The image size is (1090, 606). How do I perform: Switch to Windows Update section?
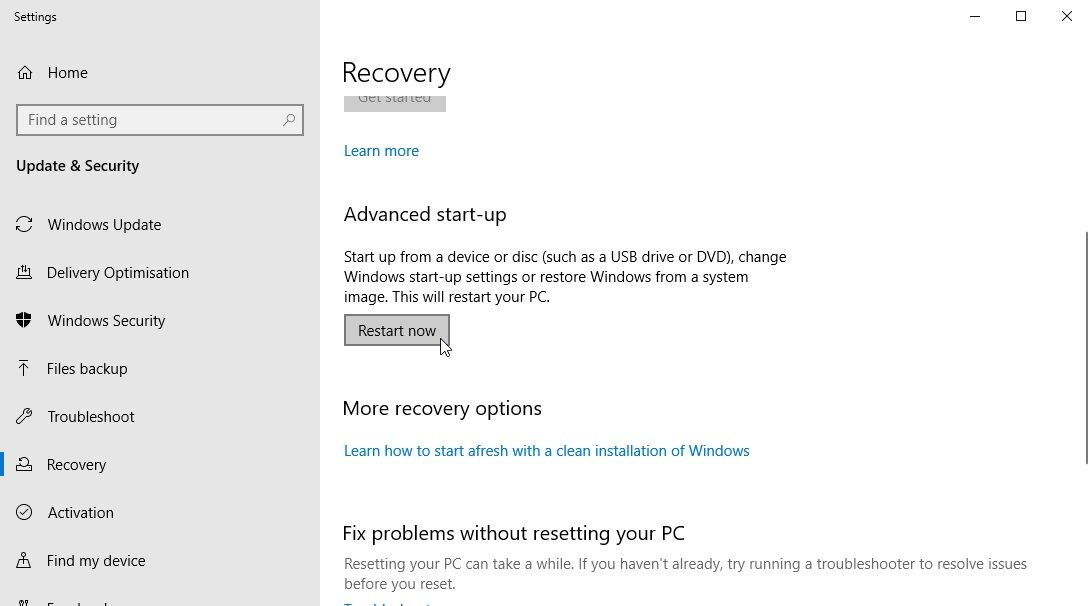point(104,224)
